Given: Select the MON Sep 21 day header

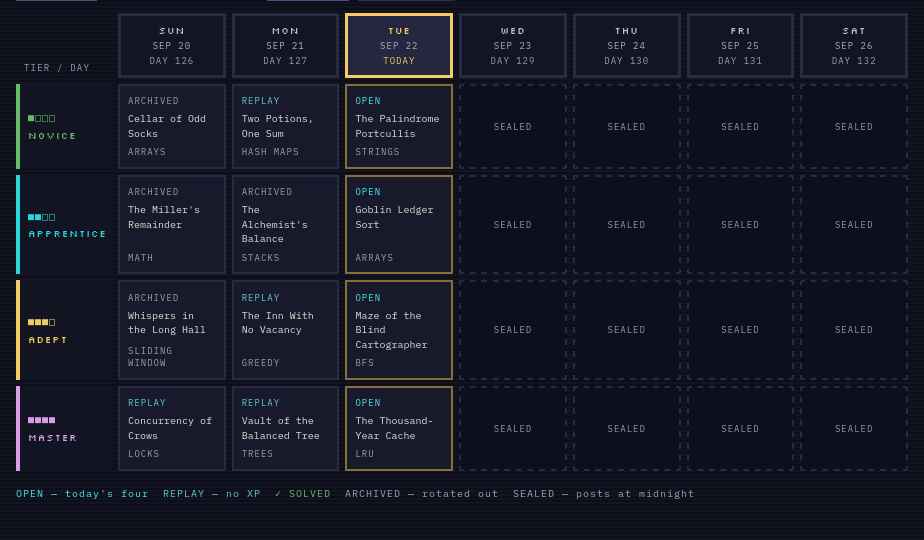Looking at the screenshot, I should click(x=285, y=45).
